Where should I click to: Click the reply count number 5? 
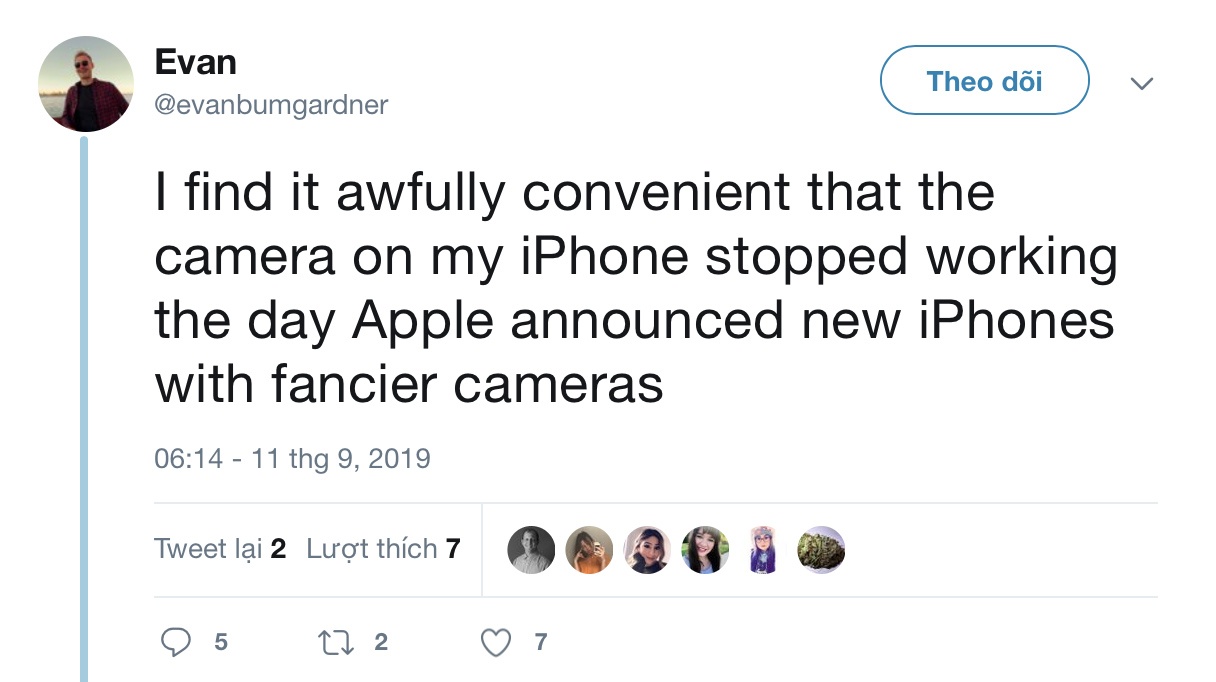[x=219, y=643]
